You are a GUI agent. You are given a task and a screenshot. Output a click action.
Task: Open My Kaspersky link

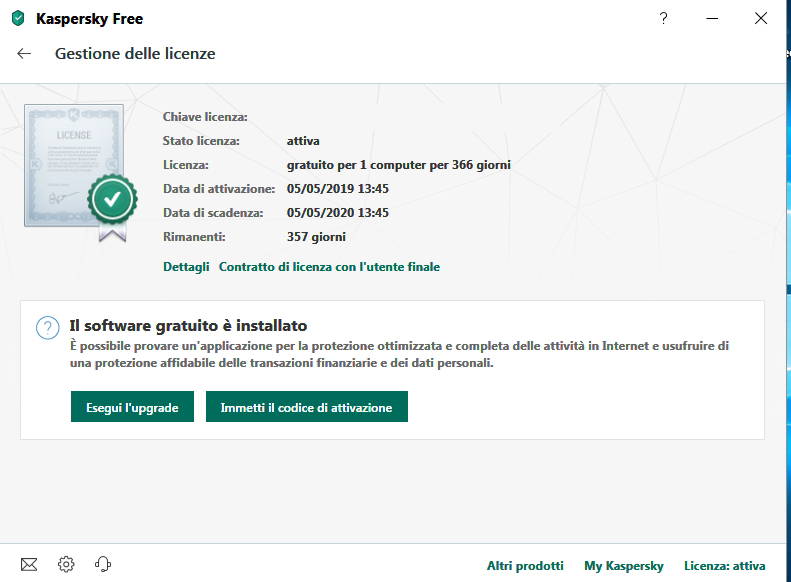tap(624, 566)
